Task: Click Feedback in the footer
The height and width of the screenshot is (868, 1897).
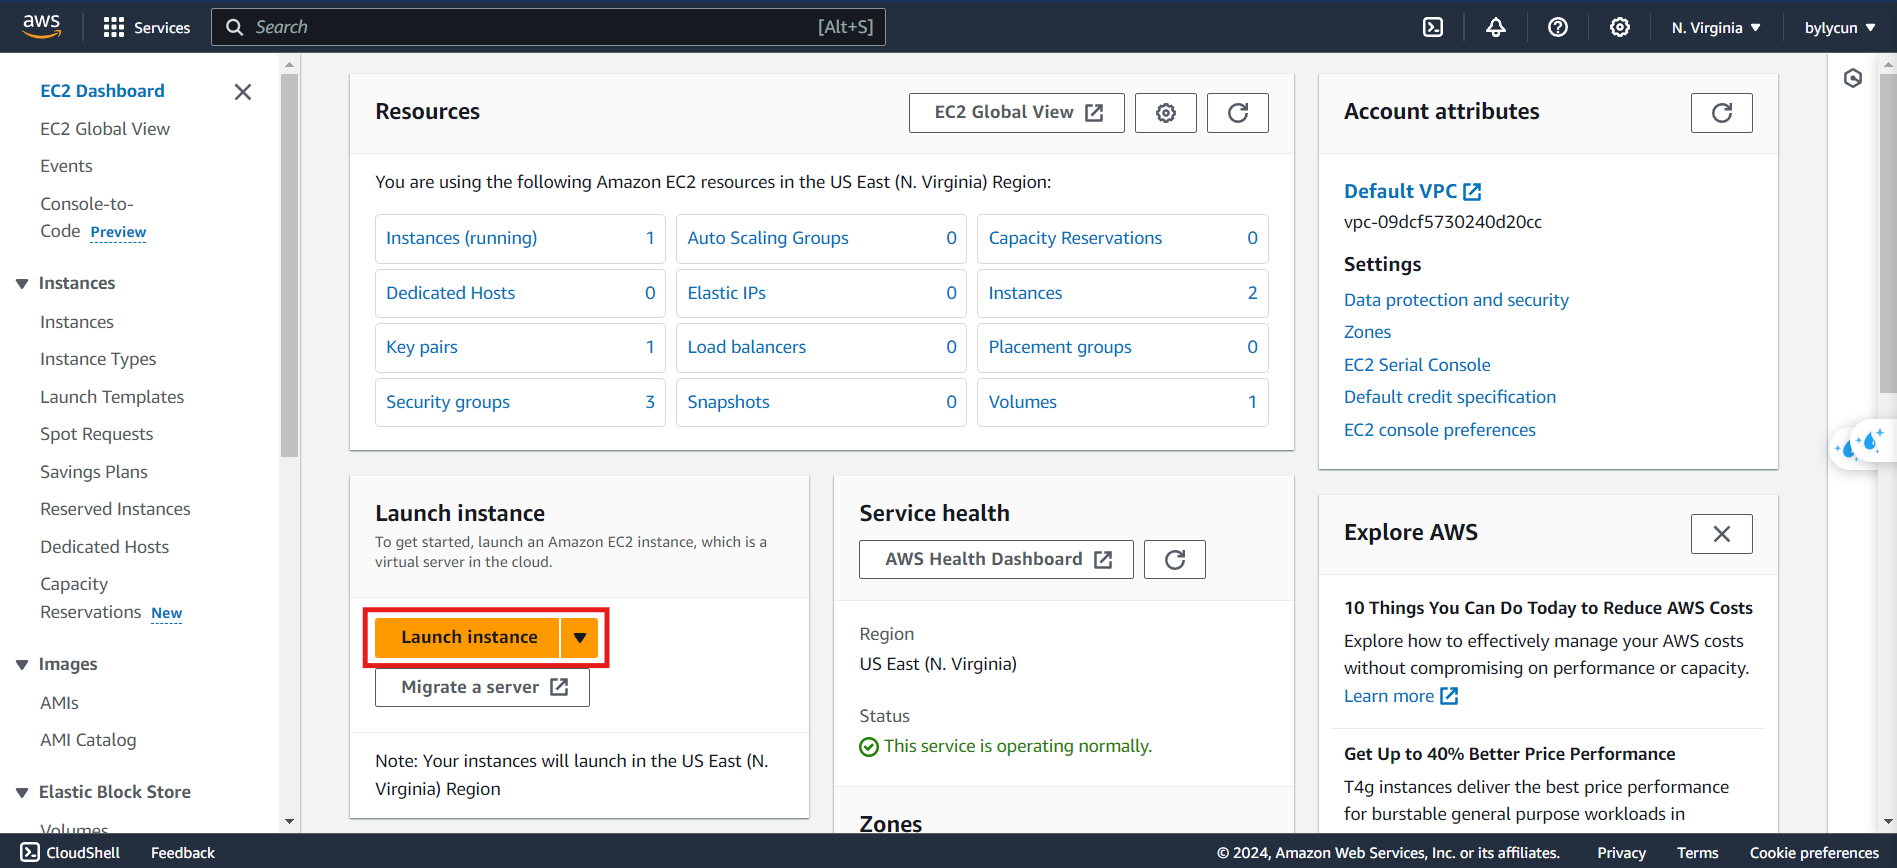Action: coord(183,853)
